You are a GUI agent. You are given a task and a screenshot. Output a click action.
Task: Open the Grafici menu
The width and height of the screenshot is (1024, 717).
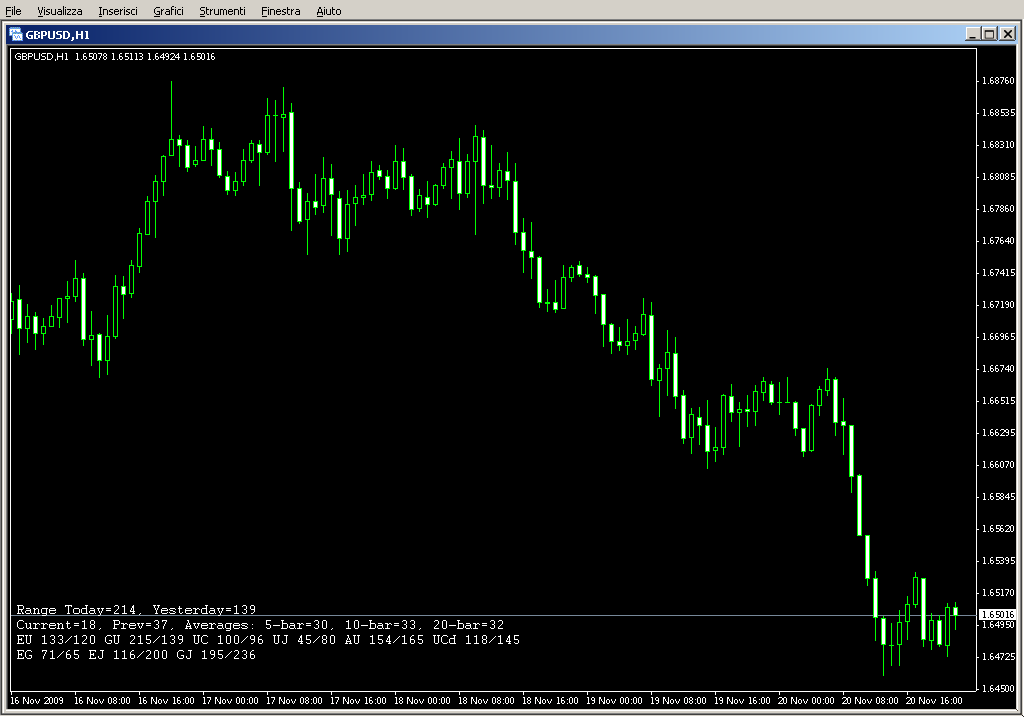coord(168,11)
